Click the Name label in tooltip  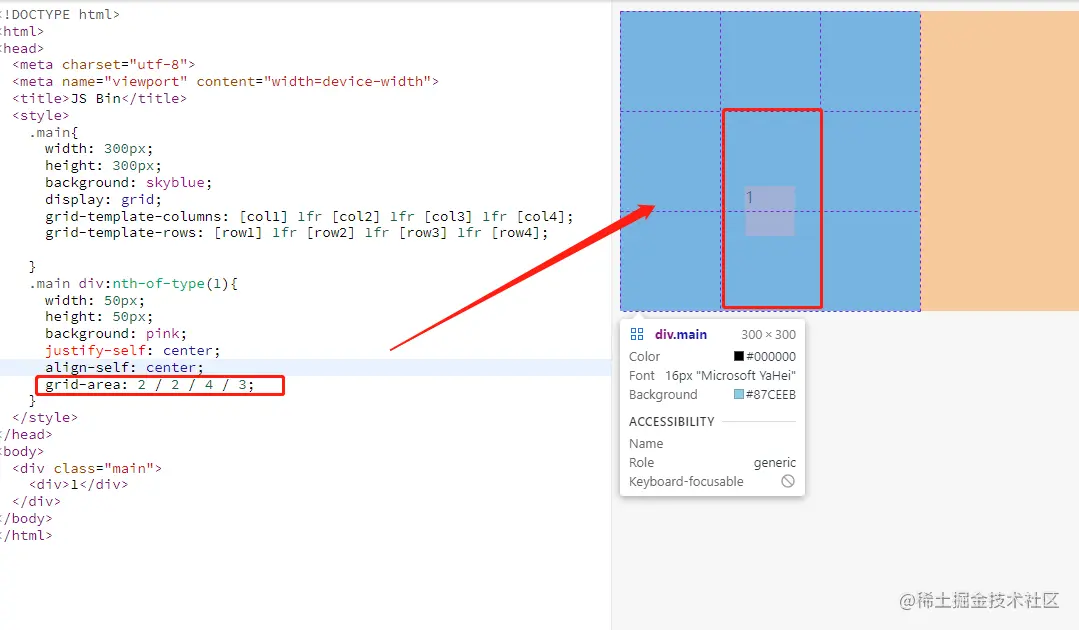click(646, 444)
